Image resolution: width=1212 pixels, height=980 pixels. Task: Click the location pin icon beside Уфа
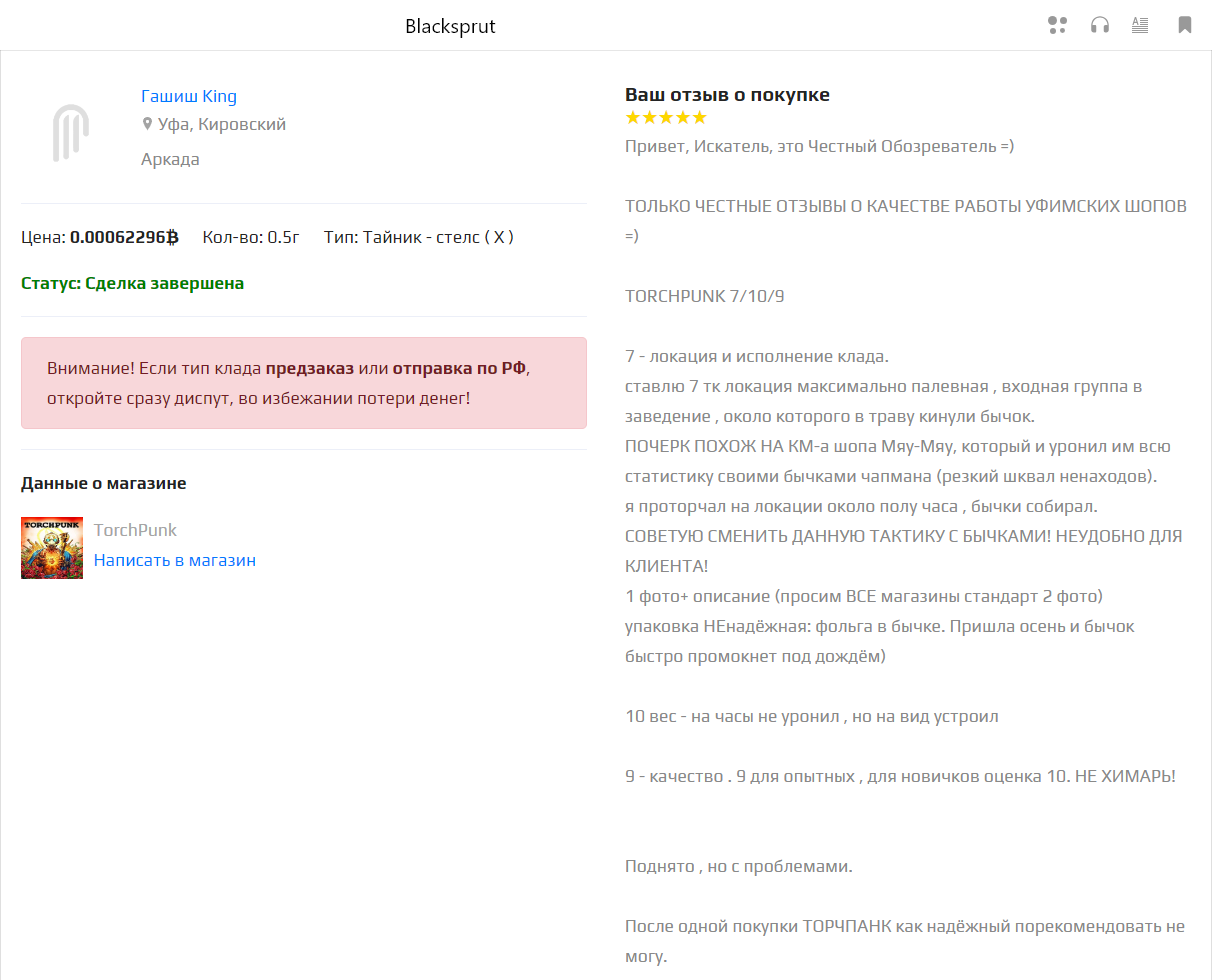click(147, 125)
